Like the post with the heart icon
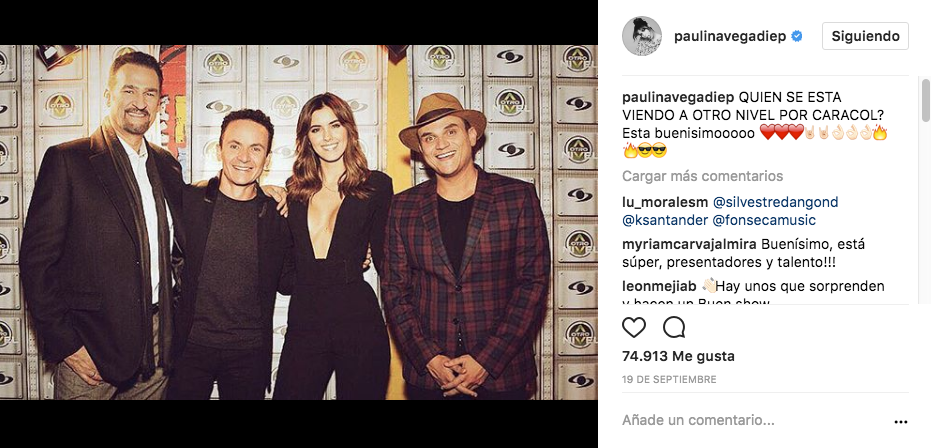The image size is (931, 448). pos(634,328)
